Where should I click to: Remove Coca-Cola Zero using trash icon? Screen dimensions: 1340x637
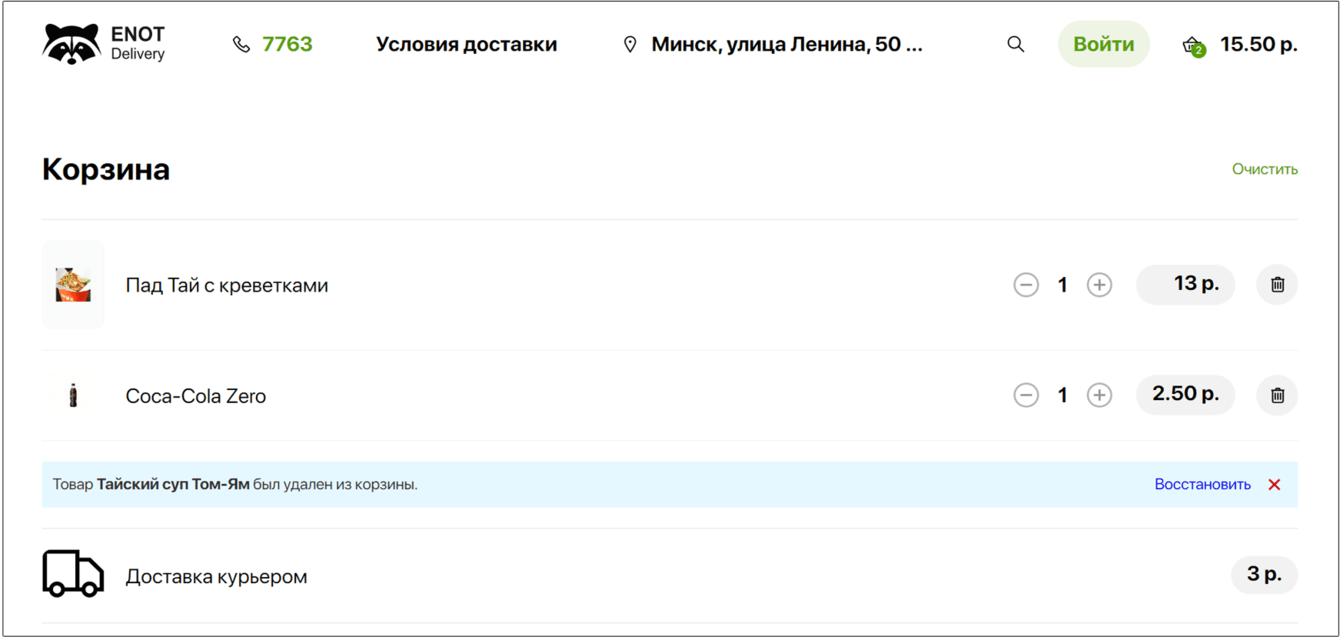pyautogui.click(x=1277, y=395)
